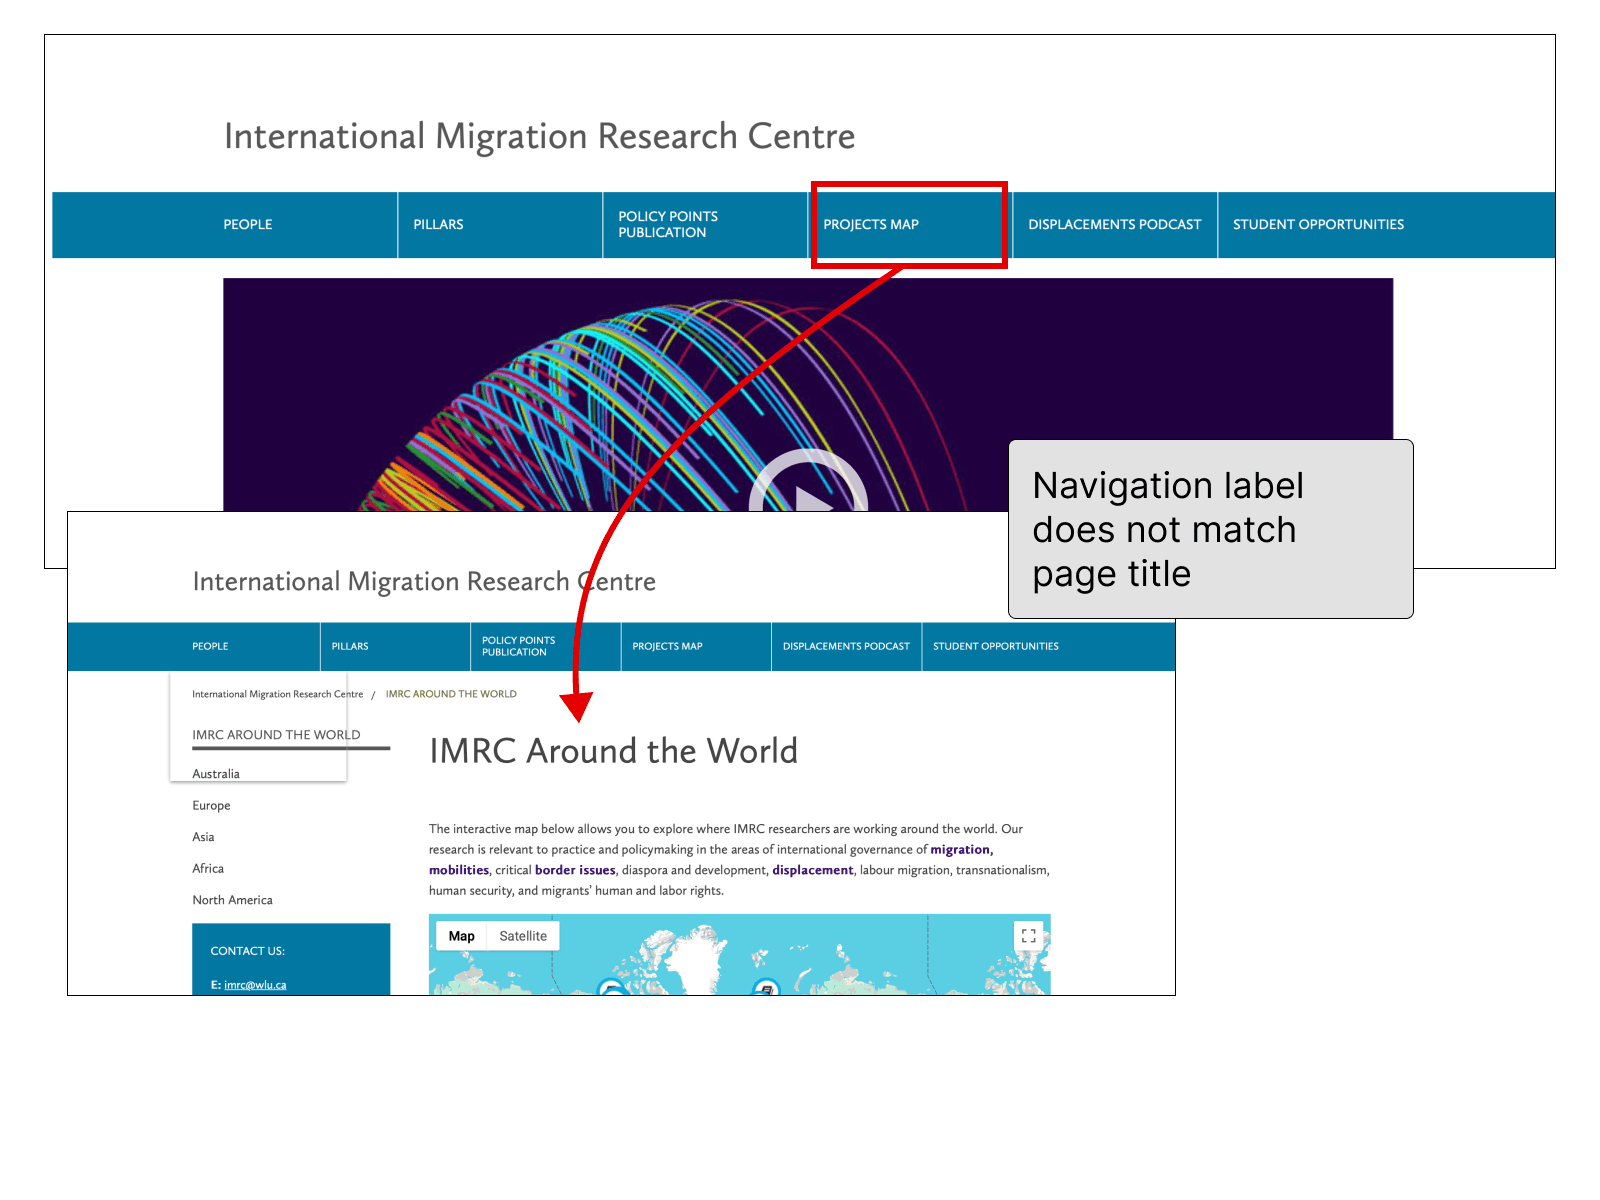Toggle fullscreen on the map
The height and width of the screenshot is (1200, 1600).
pos(1028,936)
